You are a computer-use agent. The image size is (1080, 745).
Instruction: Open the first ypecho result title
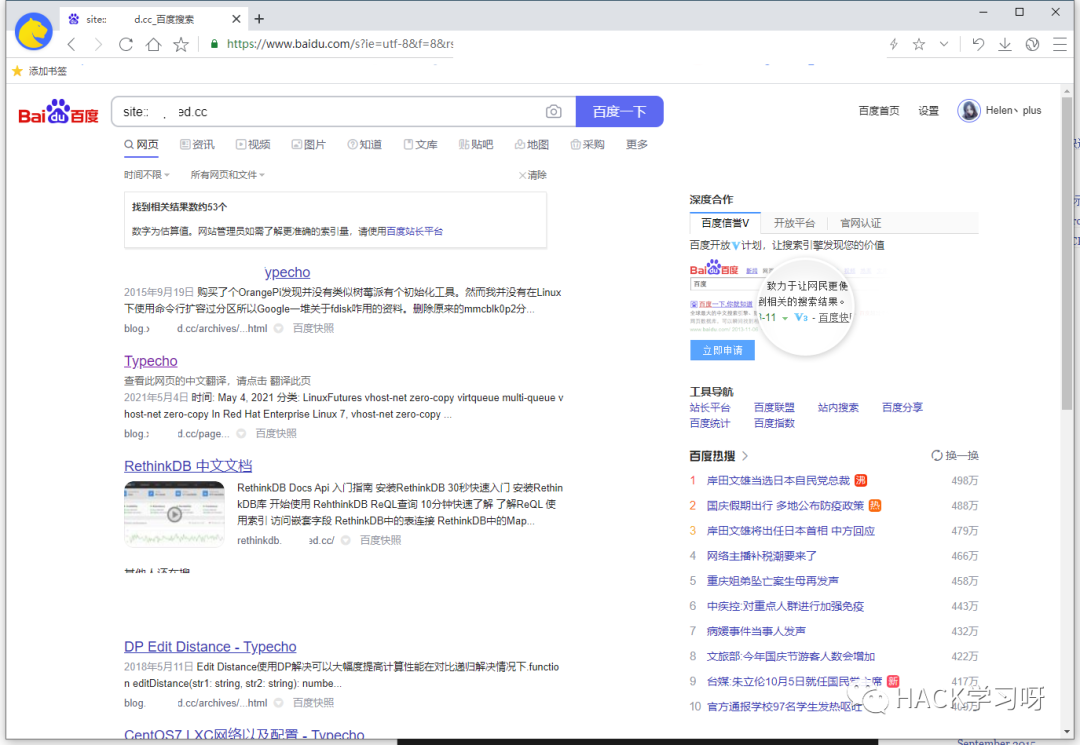point(287,273)
